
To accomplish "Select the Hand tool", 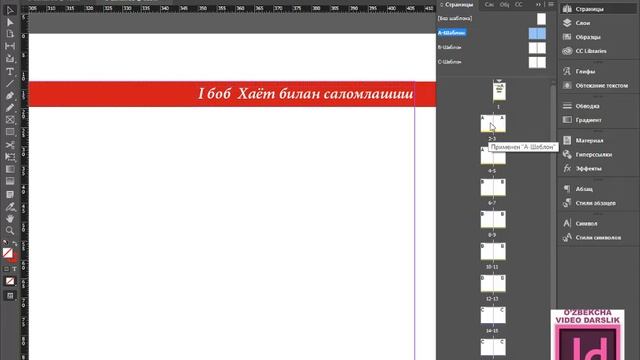I will (x=10, y=219).
